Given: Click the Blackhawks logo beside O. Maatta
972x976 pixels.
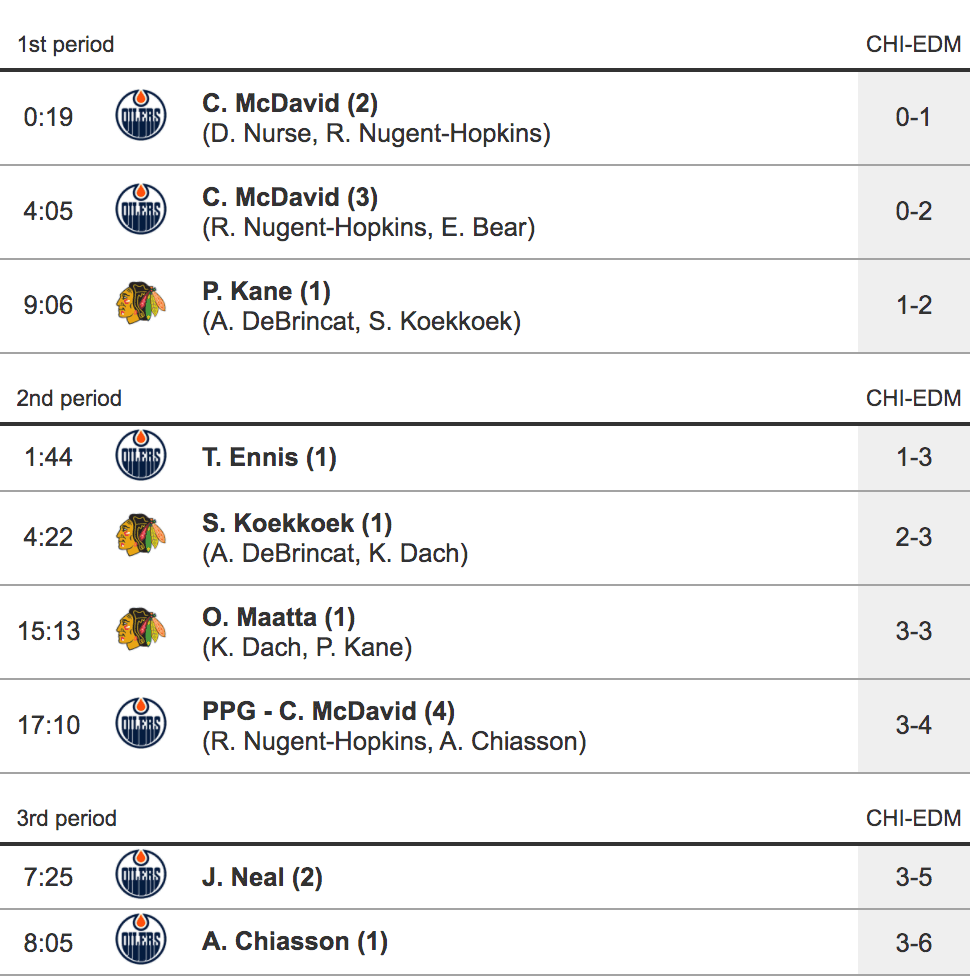Looking at the screenshot, I should coord(141,631).
